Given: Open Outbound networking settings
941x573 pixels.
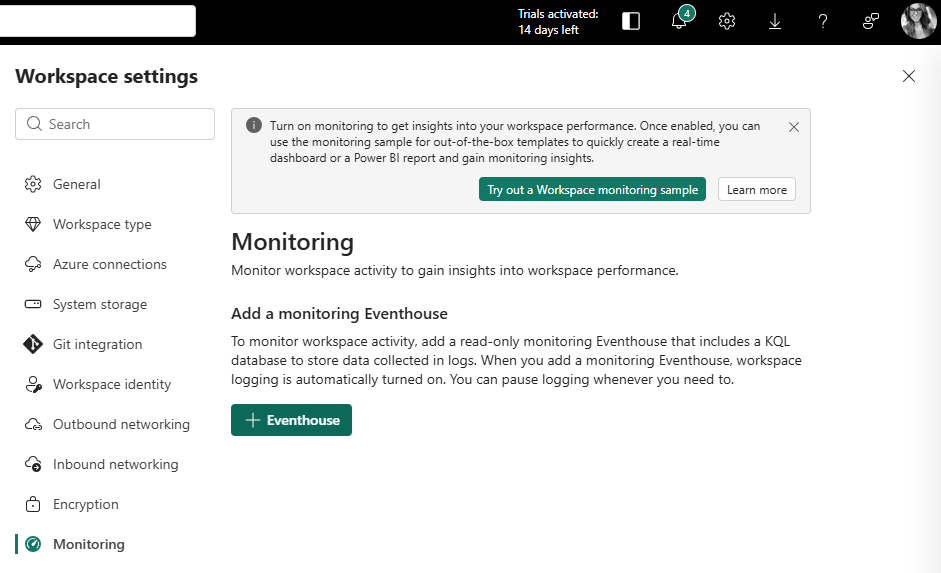Looking at the screenshot, I should tap(121, 424).
